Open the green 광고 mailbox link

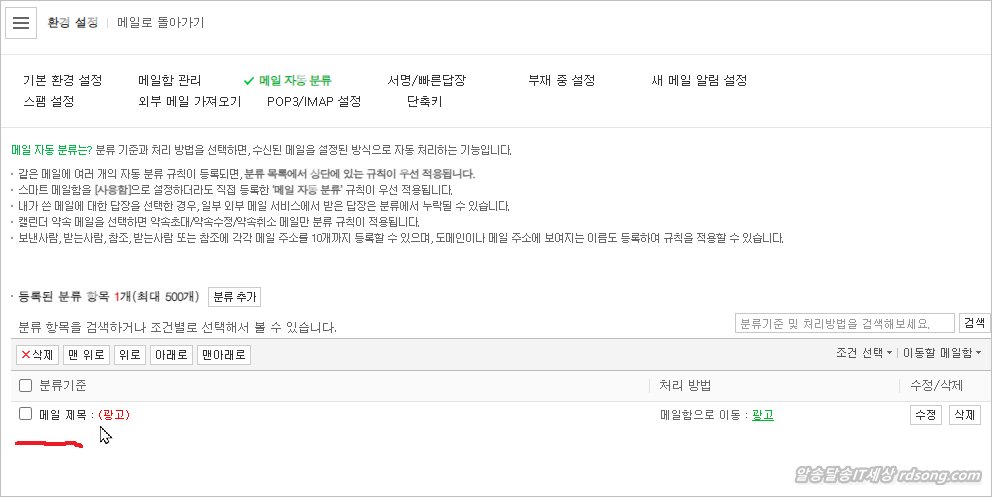pyautogui.click(x=762, y=415)
